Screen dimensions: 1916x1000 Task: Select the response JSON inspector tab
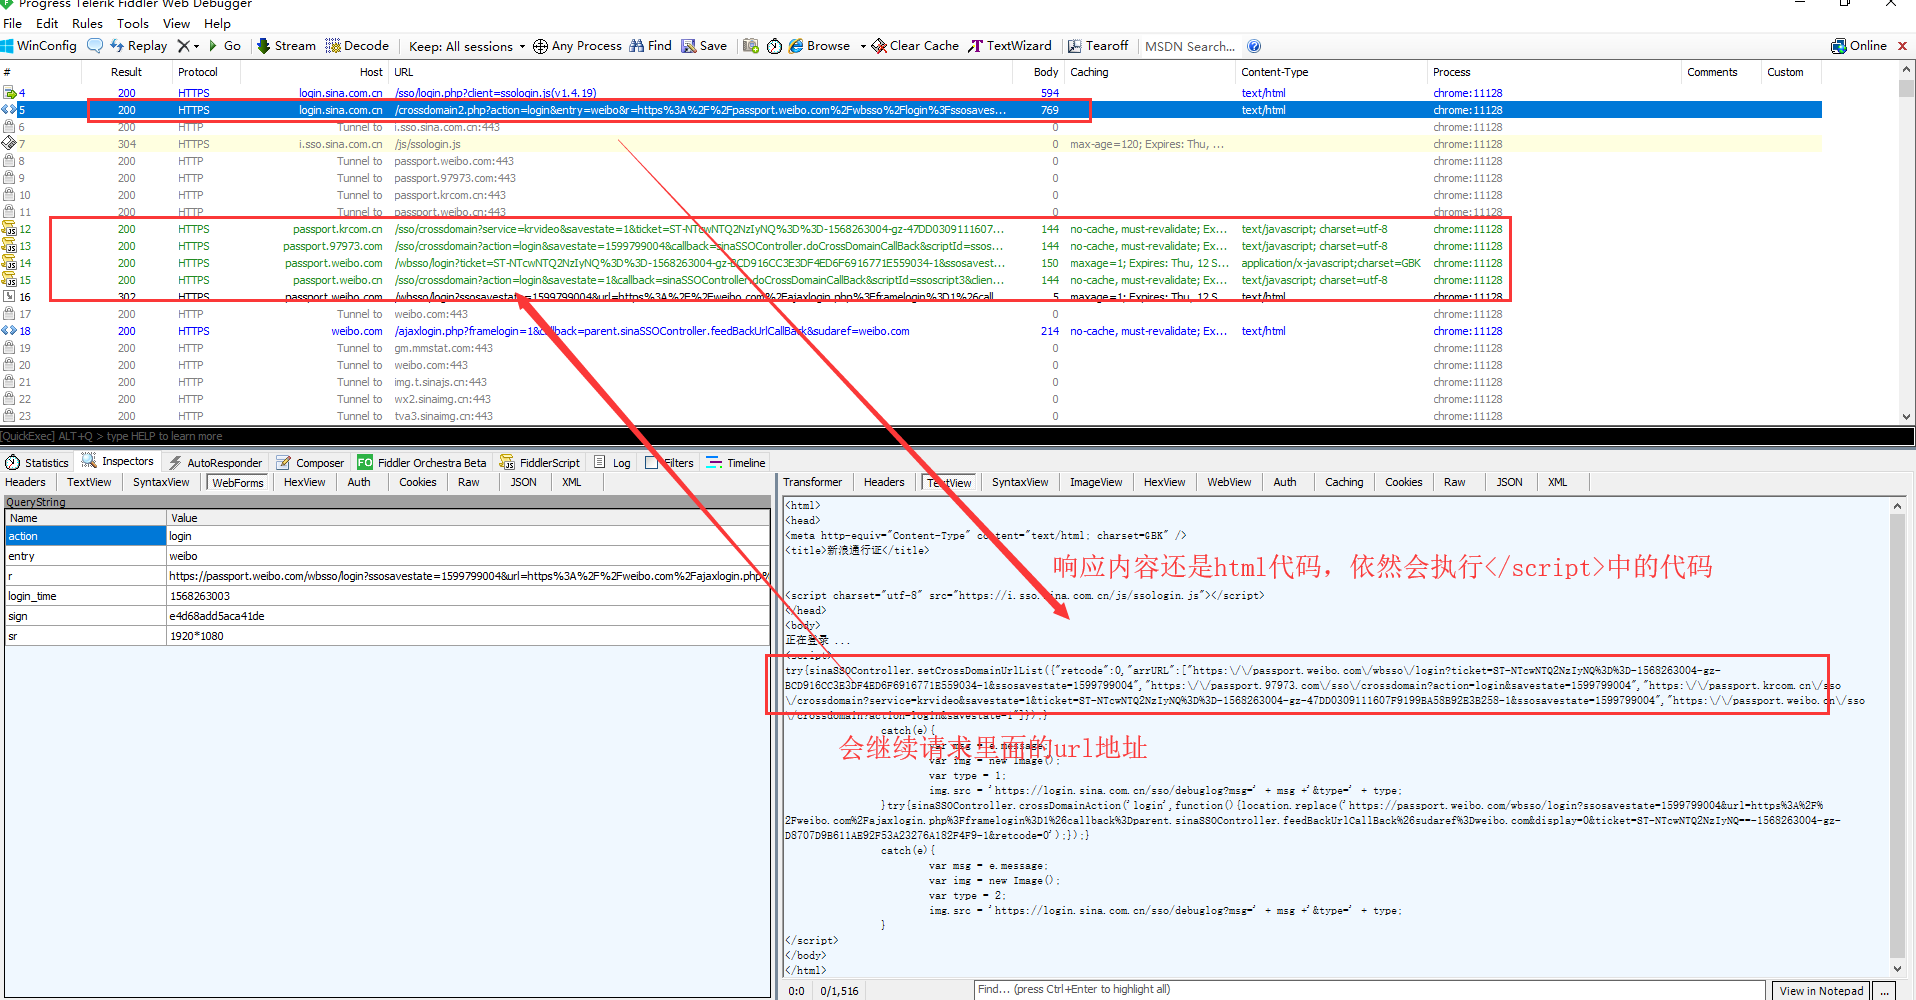[x=1509, y=482]
